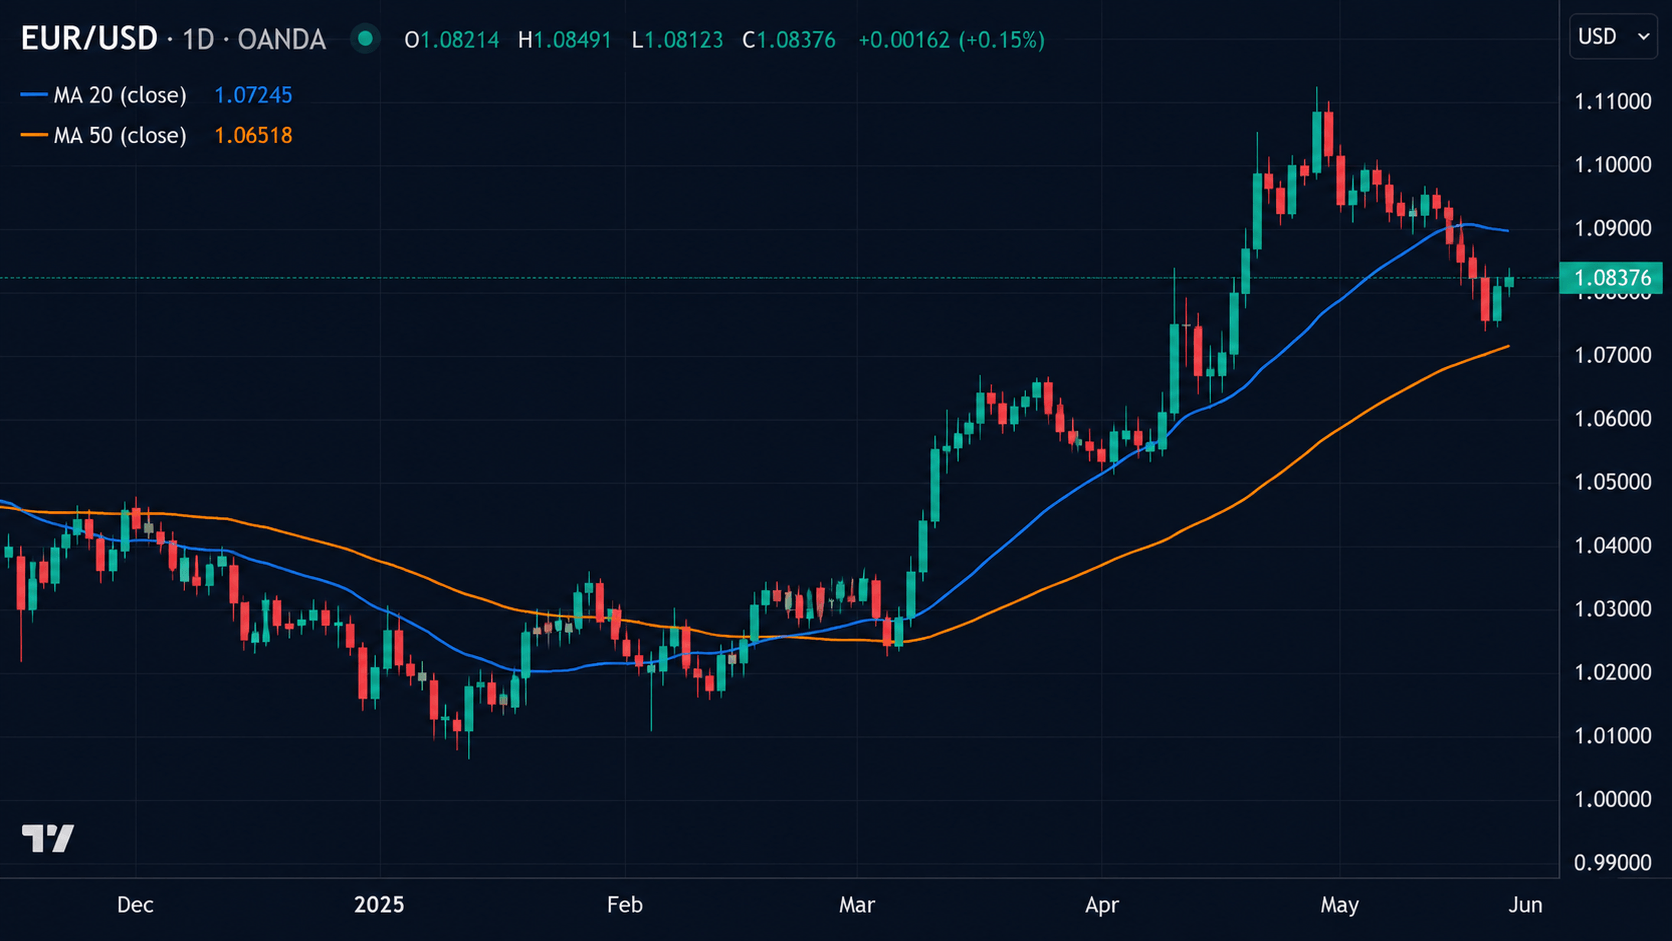Open the USD currency dropdown

1613,37
